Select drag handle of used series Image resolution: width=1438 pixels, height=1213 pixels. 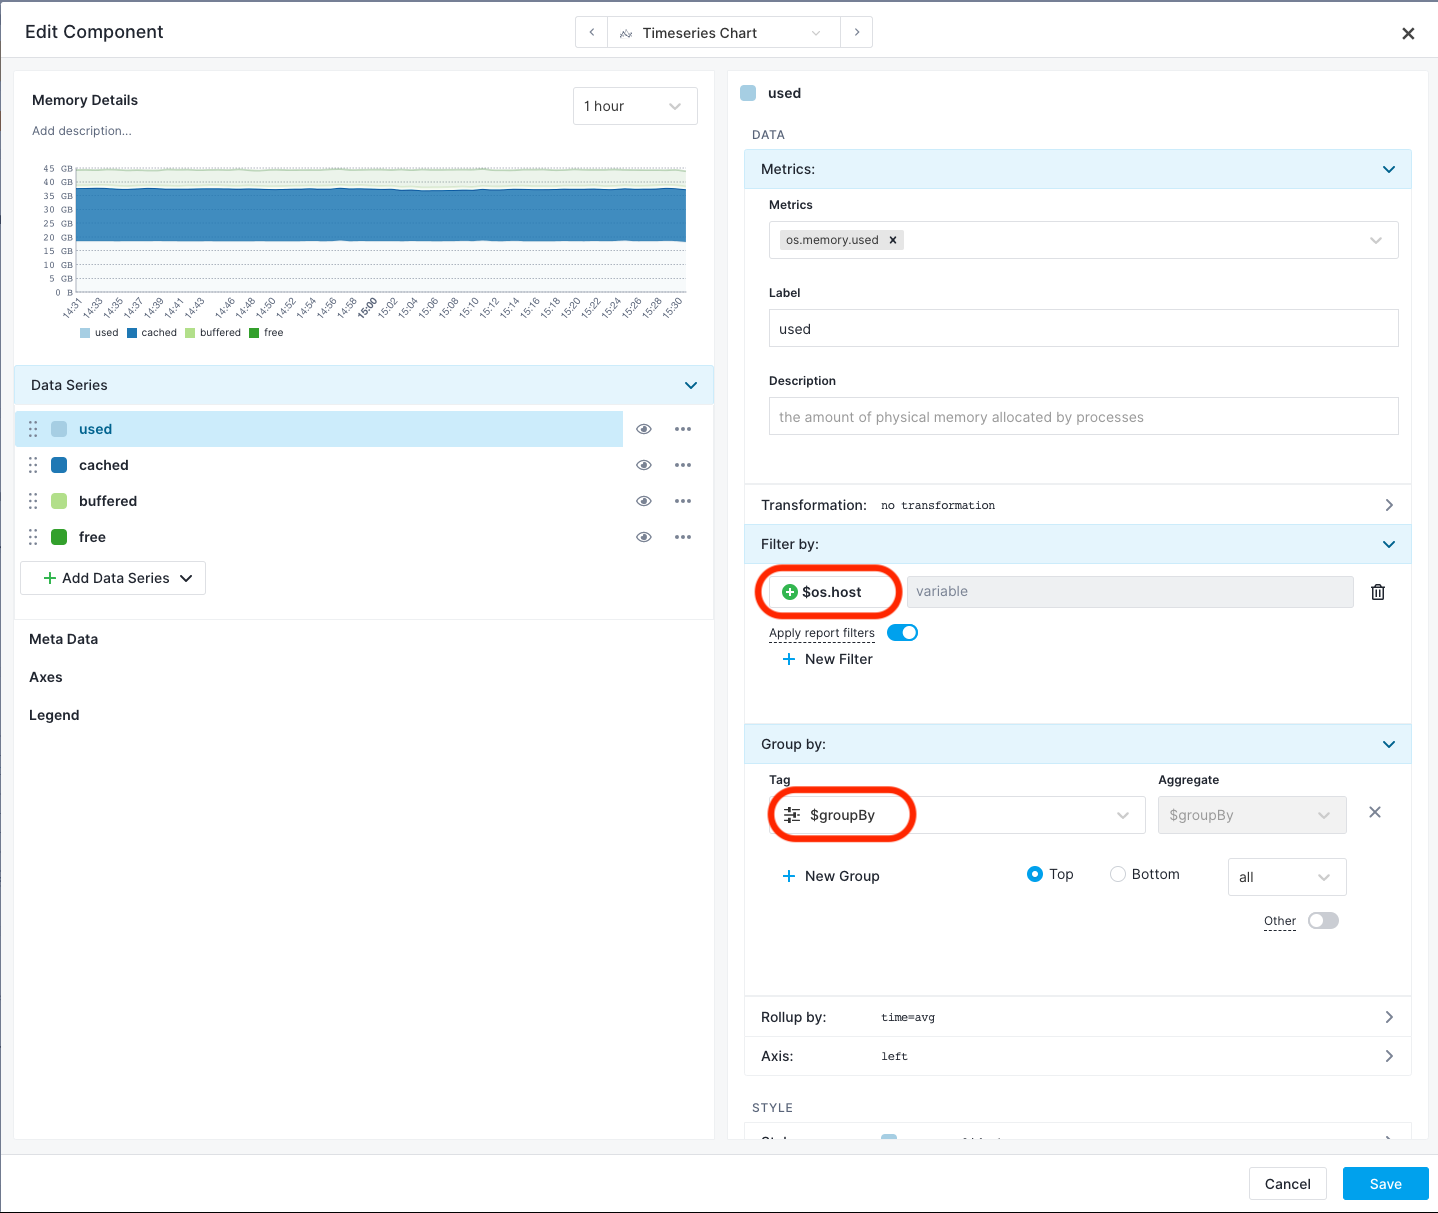point(33,429)
